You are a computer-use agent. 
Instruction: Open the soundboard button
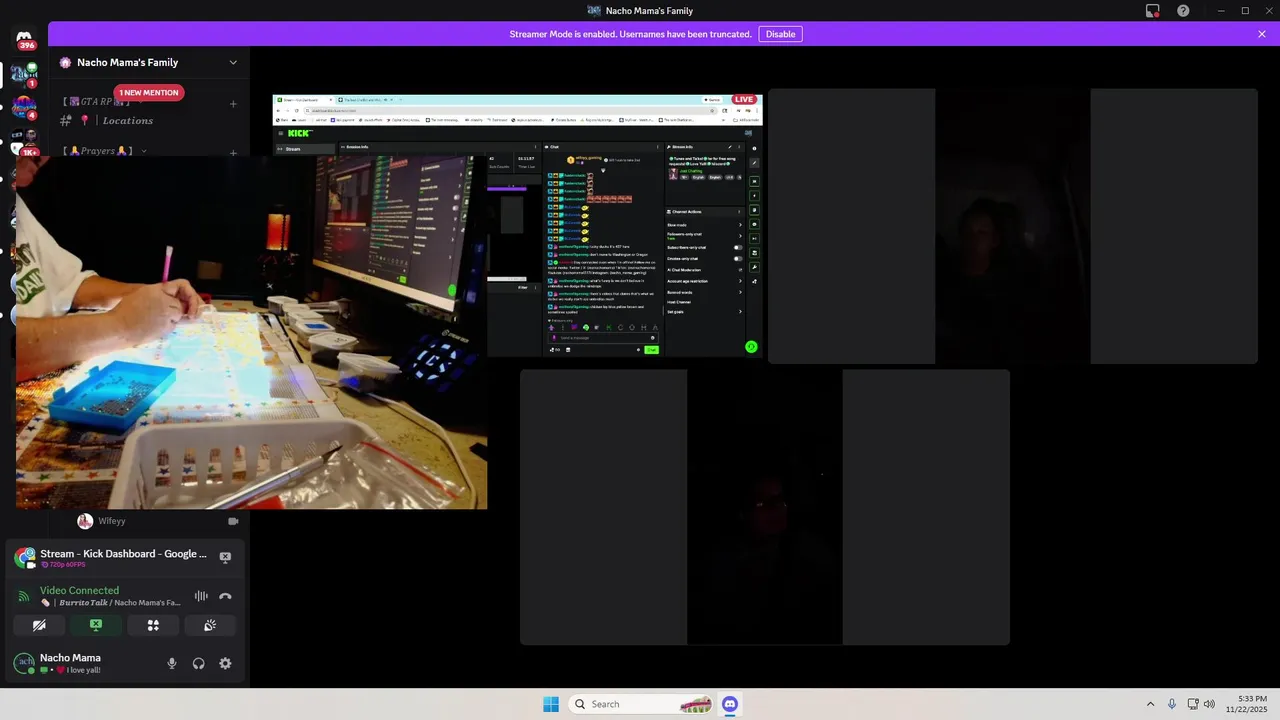(x=210, y=625)
